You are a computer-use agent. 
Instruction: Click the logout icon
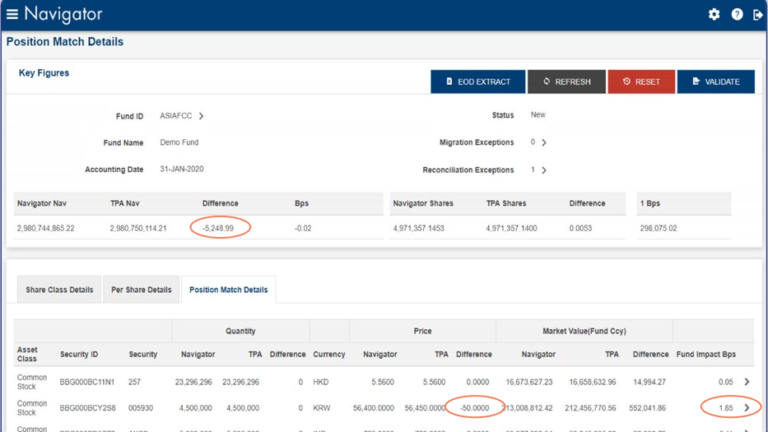(x=758, y=15)
